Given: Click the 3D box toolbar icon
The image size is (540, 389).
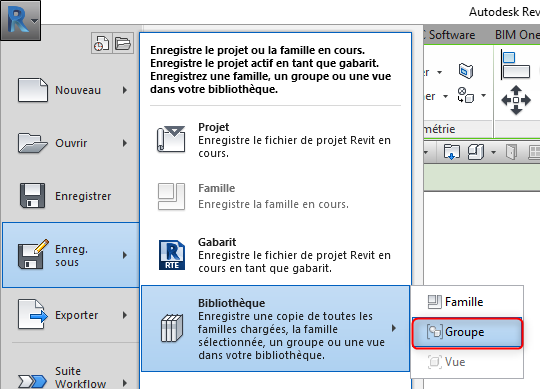Looking at the screenshot, I should pyautogui.click(x=476, y=152).
